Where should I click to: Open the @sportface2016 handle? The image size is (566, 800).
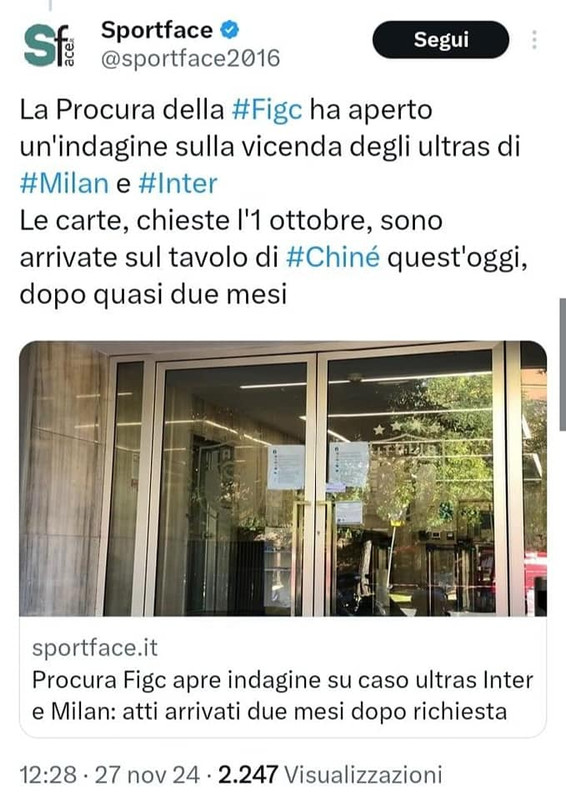pyautogui.click(x=190, y=58)
